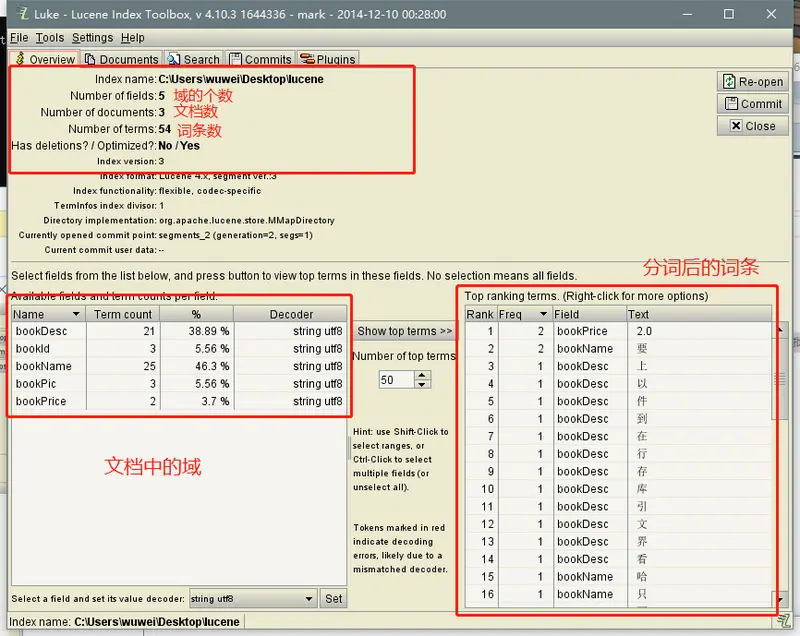Minimize the Luke window
Screen dimensions: 800x636
click(687, 14)
